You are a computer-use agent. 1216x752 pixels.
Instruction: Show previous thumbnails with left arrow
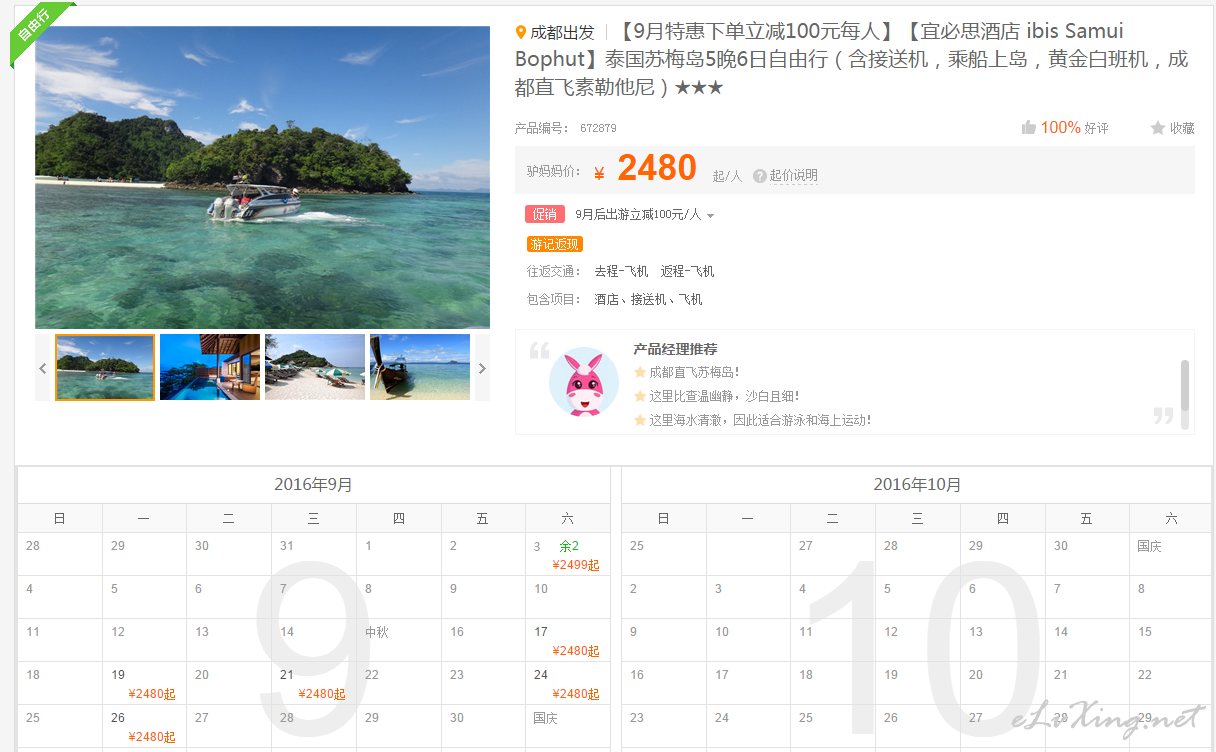pos(43,368)
